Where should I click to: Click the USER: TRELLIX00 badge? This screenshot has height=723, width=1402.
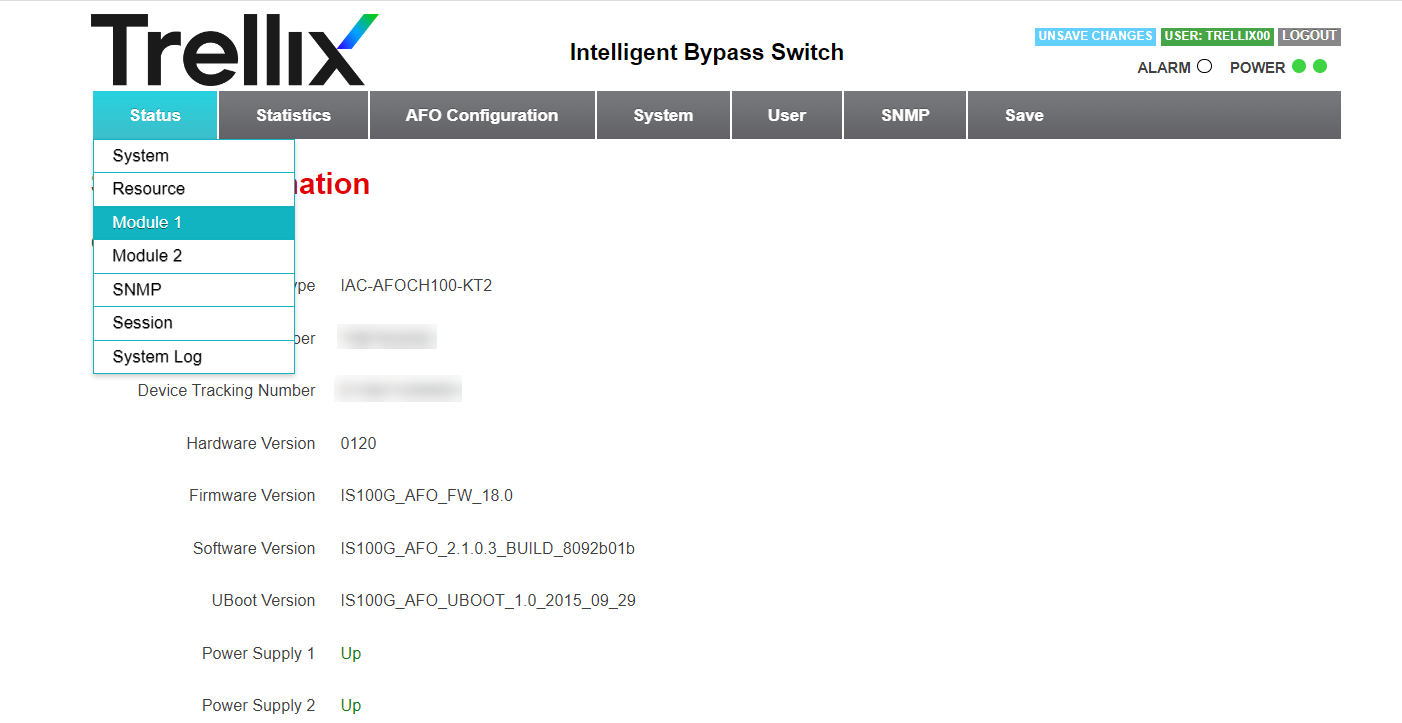point(1217,36)
